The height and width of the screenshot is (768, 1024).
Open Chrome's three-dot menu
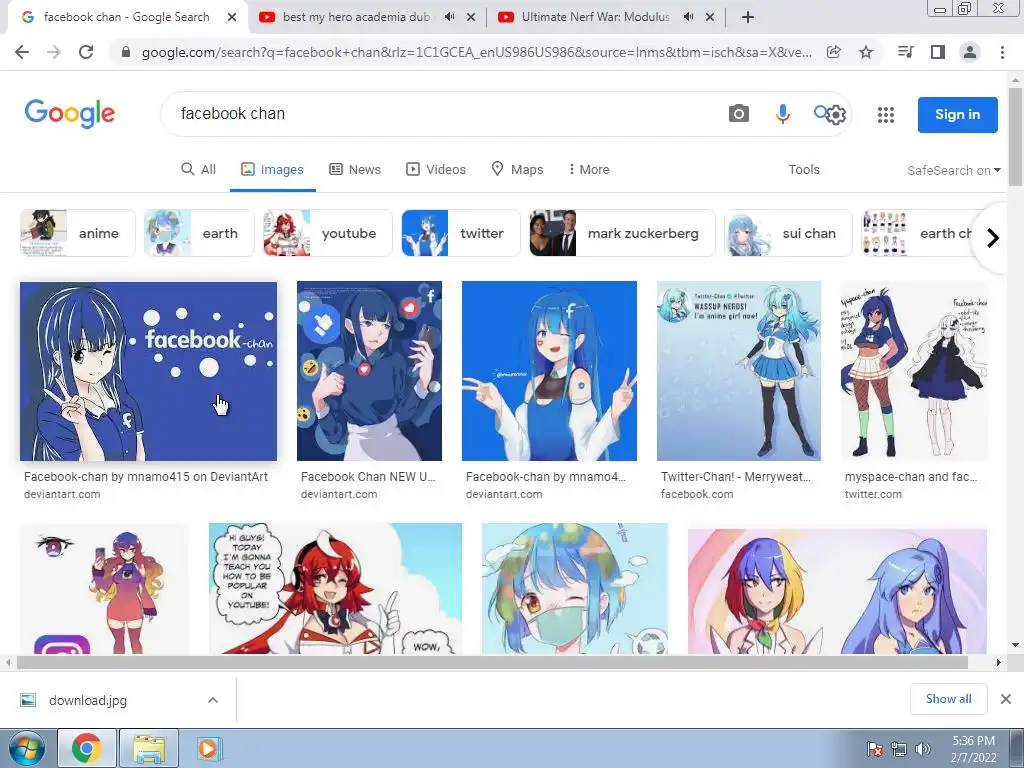point(1002,52)
